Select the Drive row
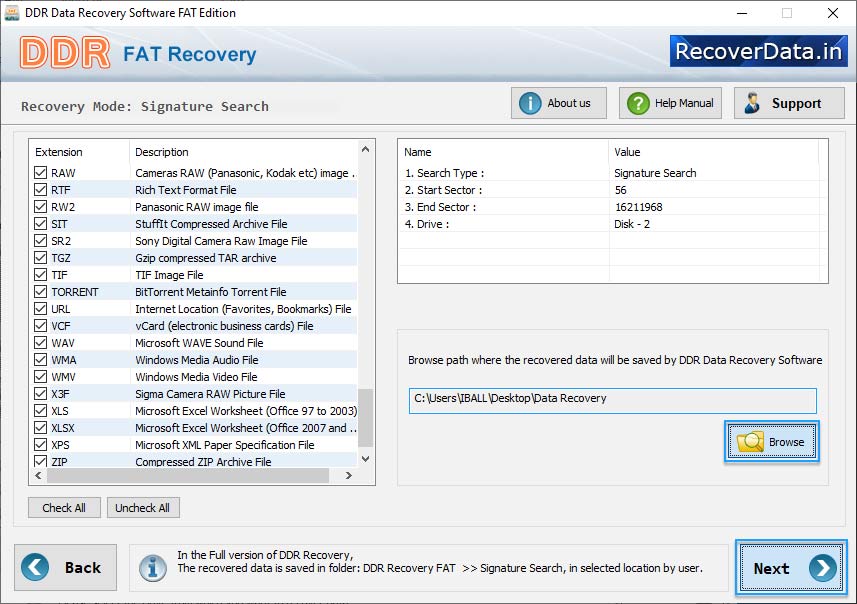Image resolution: width=857 pixels, height=604 pixels. click(609, 224)
